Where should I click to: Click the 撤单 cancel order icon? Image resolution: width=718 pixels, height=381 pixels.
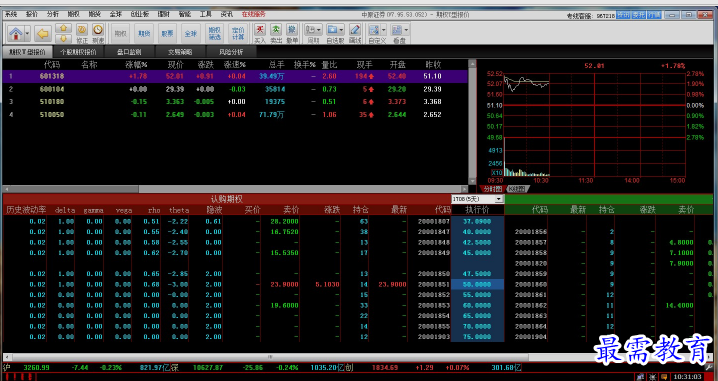pos(292,30)
